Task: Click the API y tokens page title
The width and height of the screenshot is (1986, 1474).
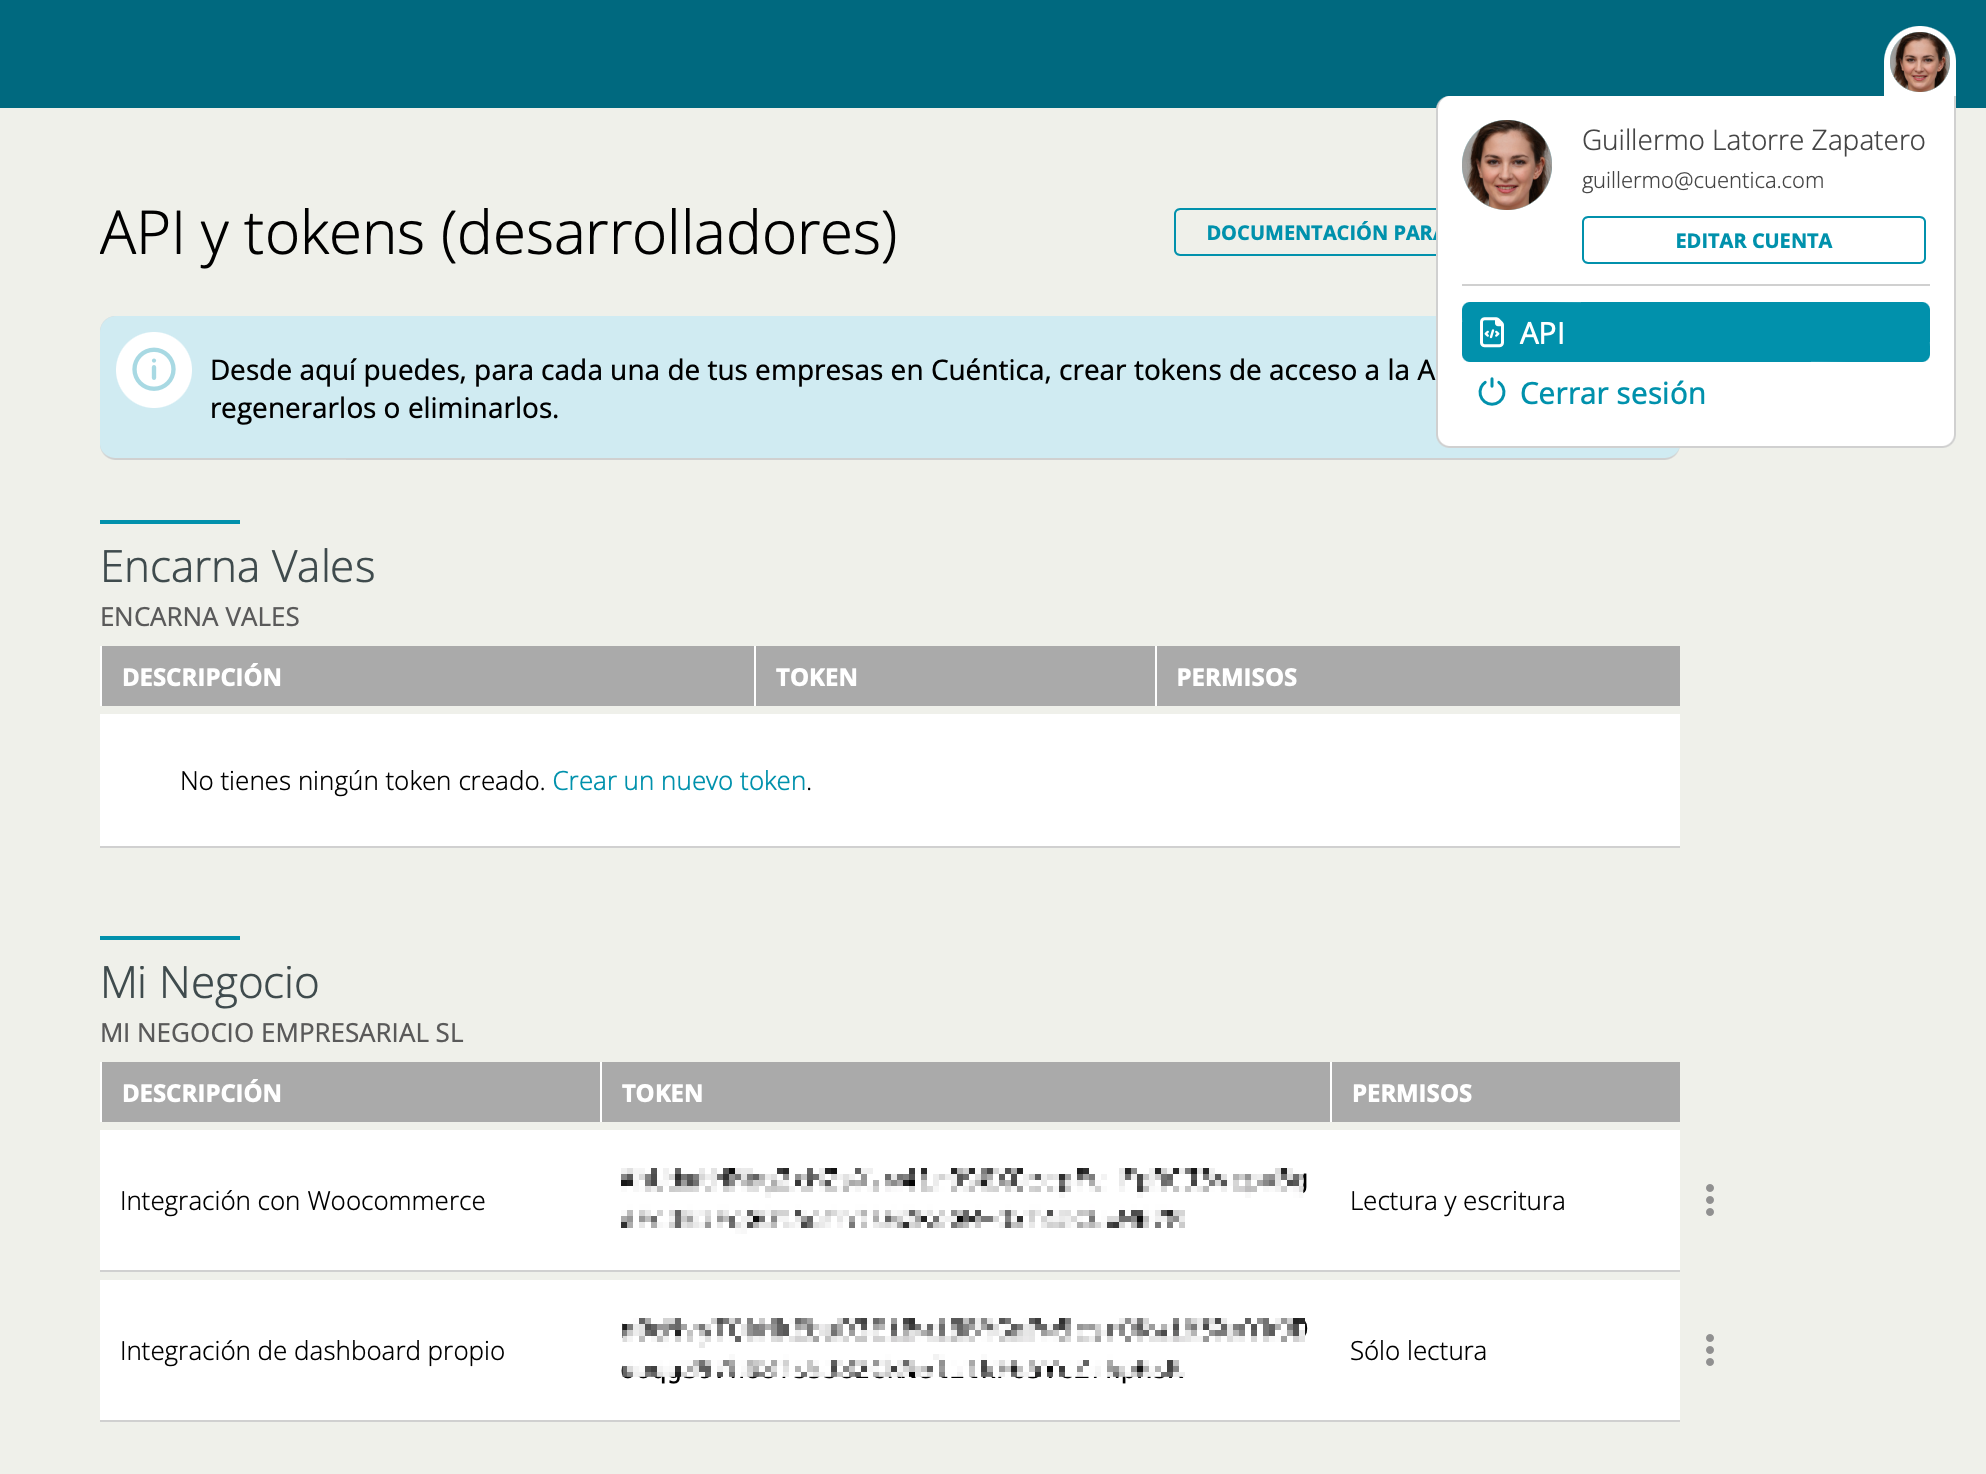Action: 499,233
